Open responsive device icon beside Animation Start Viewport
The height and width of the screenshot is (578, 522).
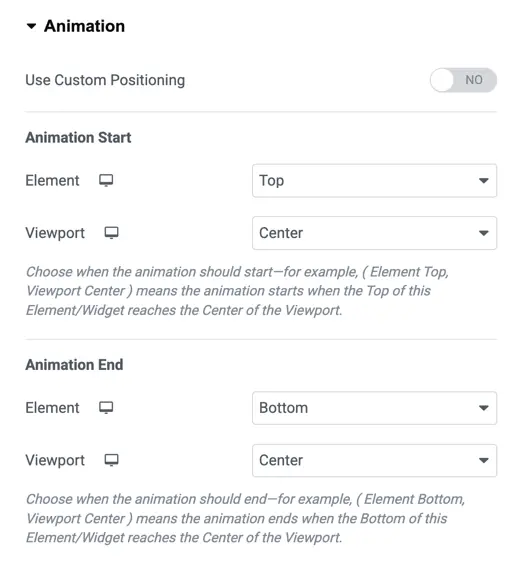(x=111, y=233)
